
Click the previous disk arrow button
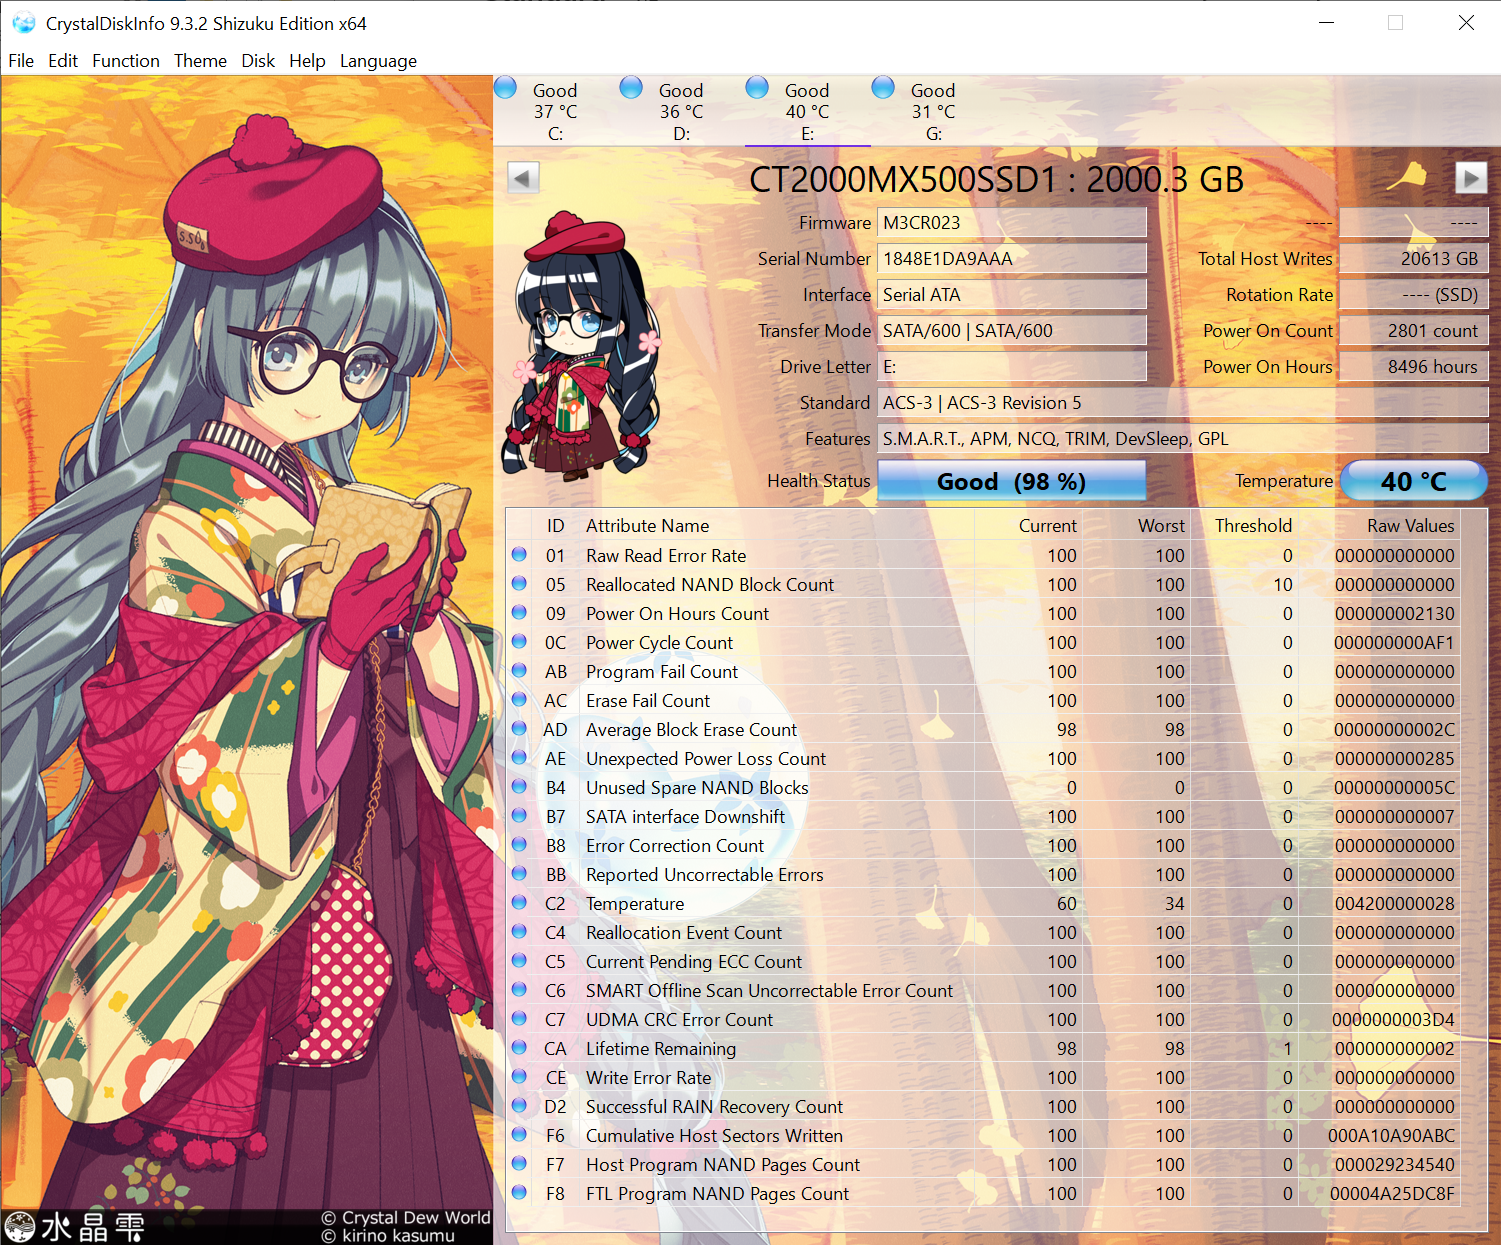523,178
